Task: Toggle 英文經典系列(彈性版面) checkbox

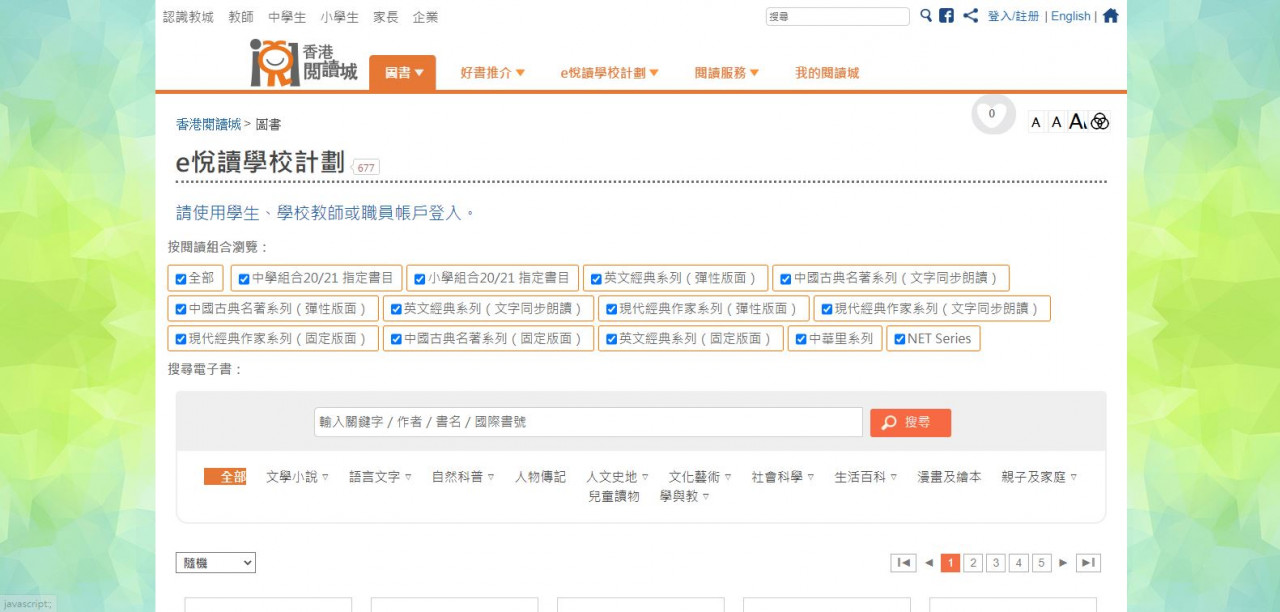Action: [596, 279]
